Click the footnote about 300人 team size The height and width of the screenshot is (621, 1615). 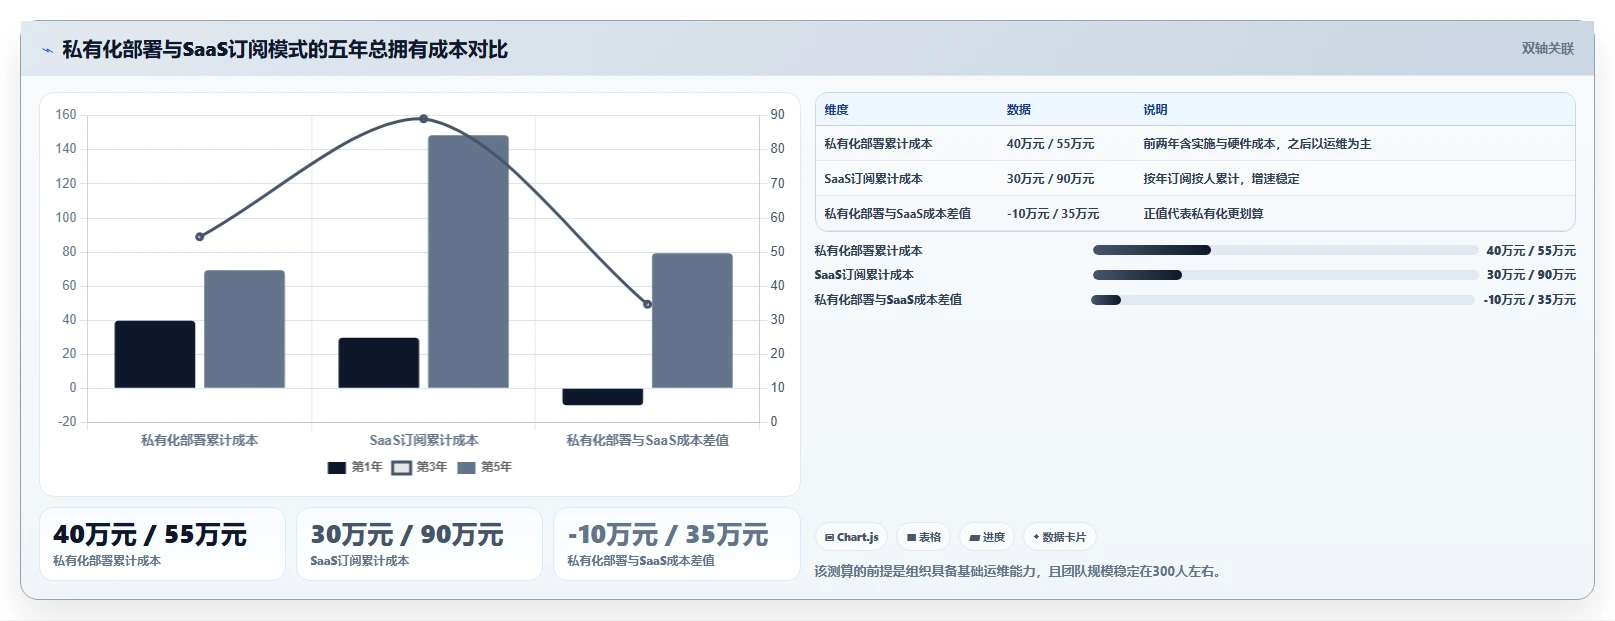tap(1020, 572)
